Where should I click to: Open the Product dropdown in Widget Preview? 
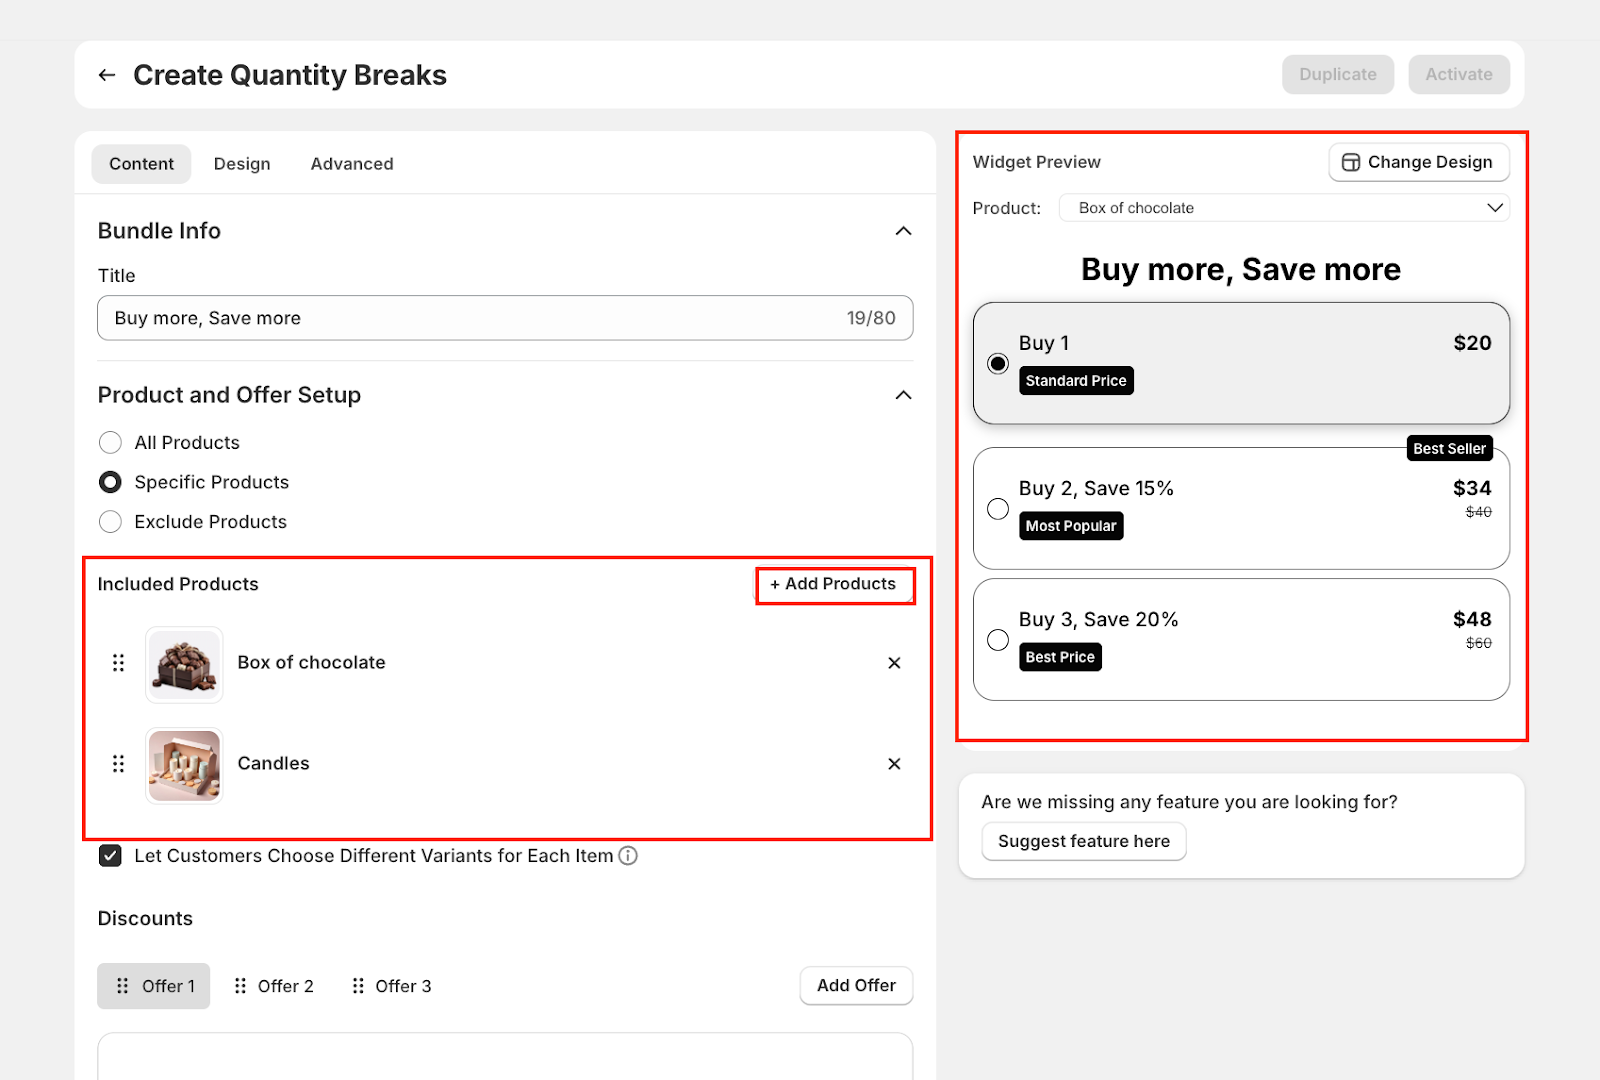1284,208
